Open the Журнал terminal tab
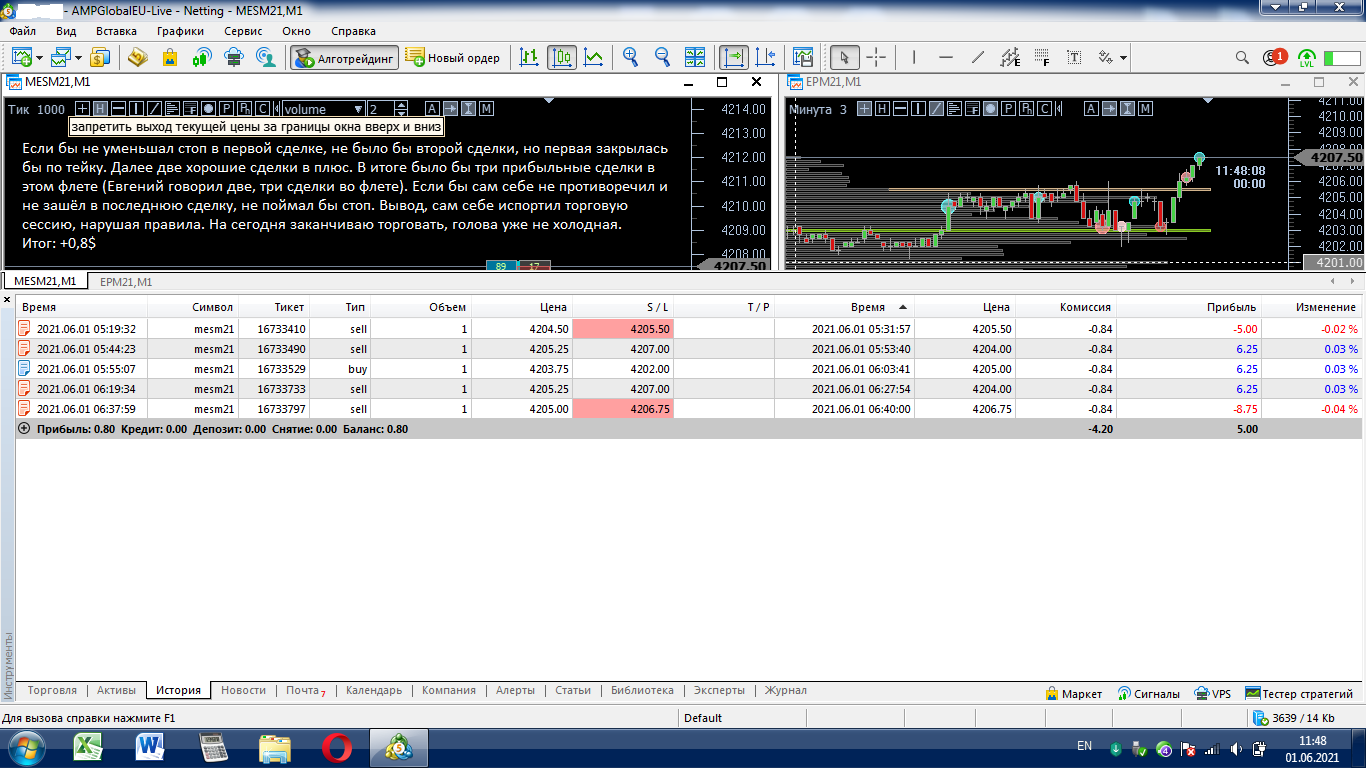Image resolution: width=1366 pixels, height=768 pixels. click(x=785, y=690)
